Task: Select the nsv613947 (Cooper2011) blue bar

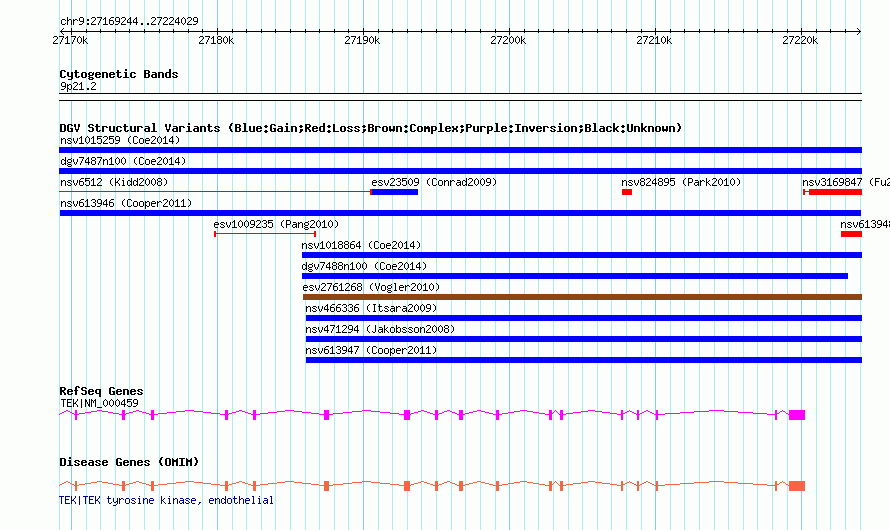Action: tap(583, 360)
